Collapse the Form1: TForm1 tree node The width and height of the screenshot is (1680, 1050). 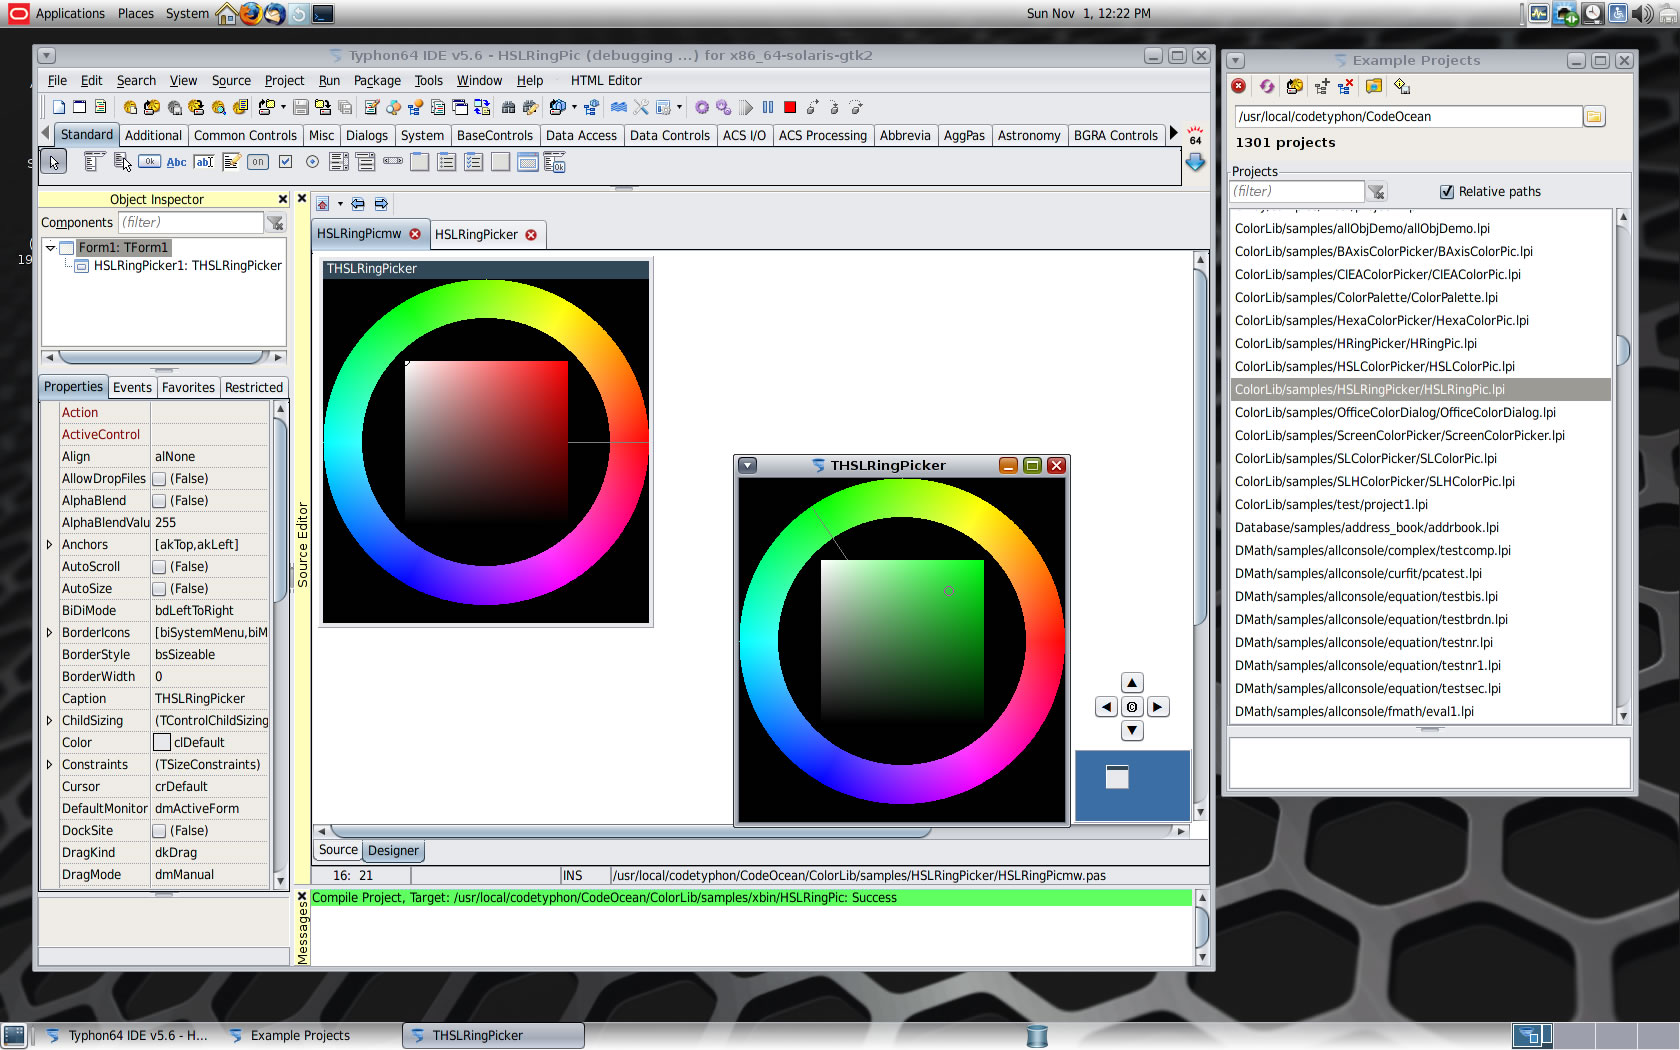[50, 248]
